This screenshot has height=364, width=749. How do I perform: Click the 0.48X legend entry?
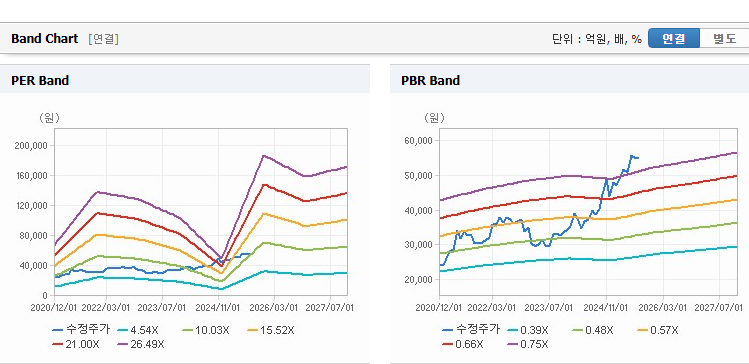coord(593,330)
